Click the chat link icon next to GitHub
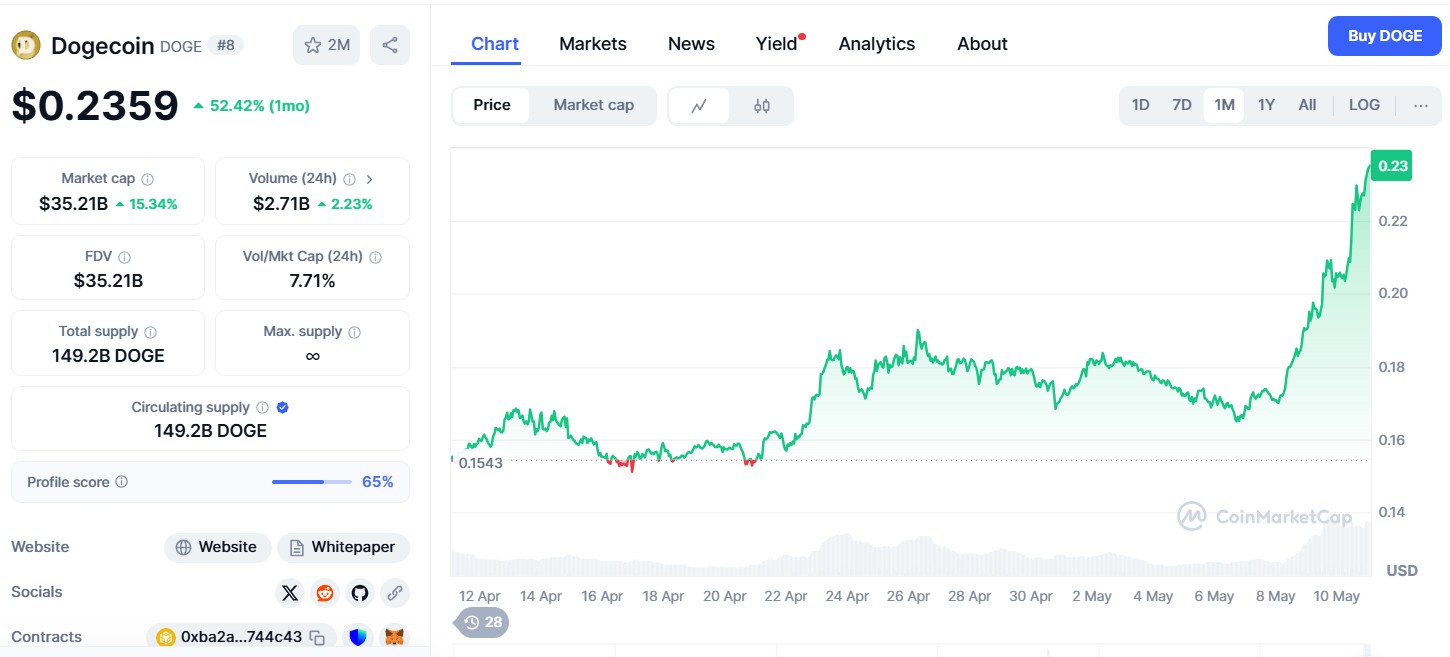The image size is (1450, 657). pyautogui.click(x=394, y=592)
